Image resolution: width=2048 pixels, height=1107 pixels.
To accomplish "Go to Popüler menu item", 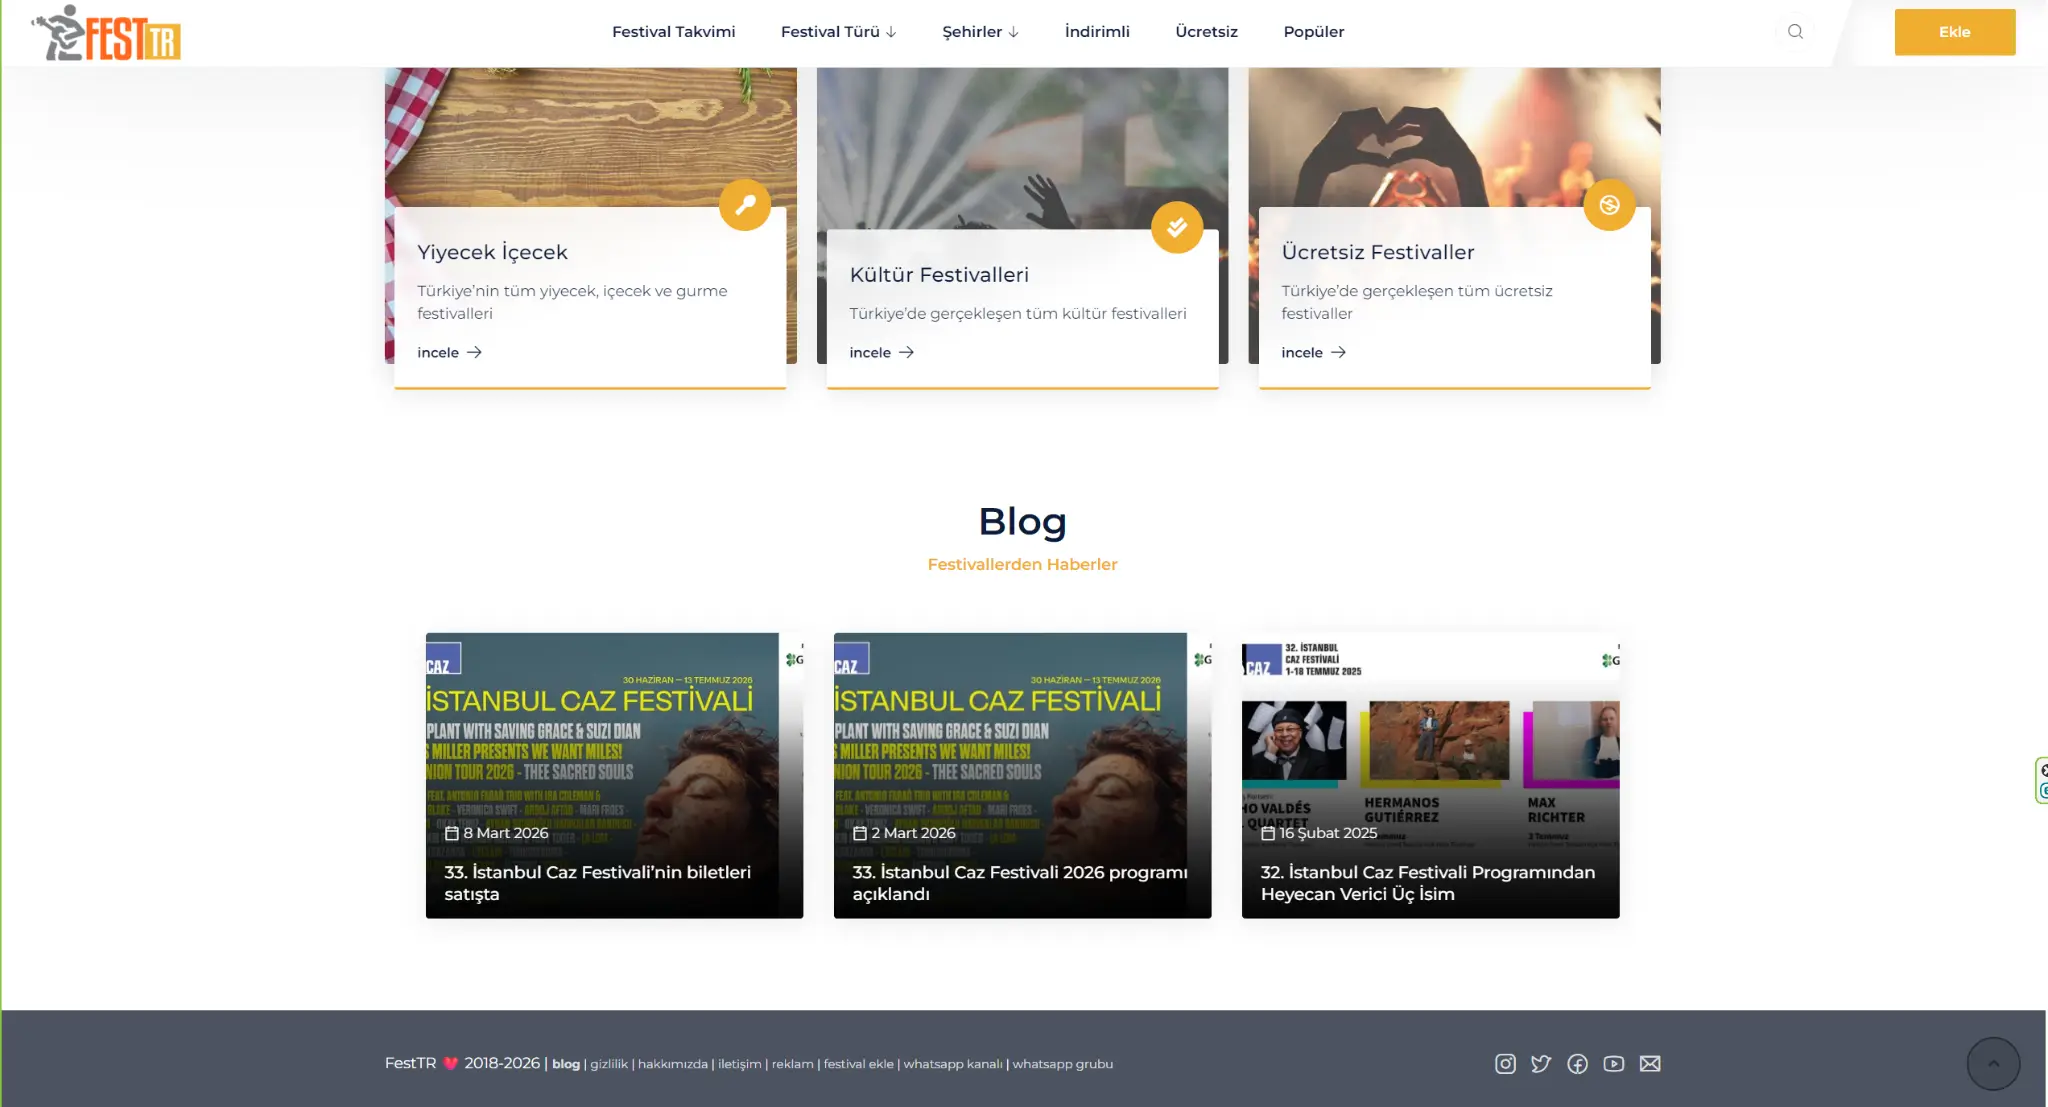I will point(1313,32).
